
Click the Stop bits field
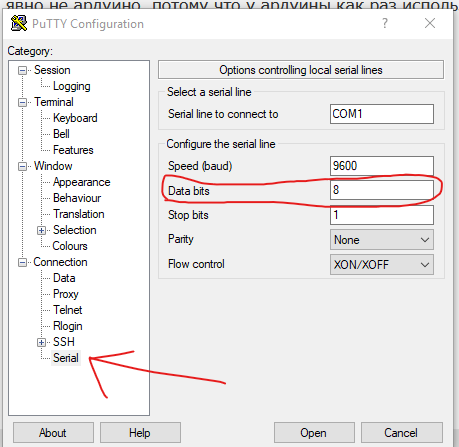point(382,215)
